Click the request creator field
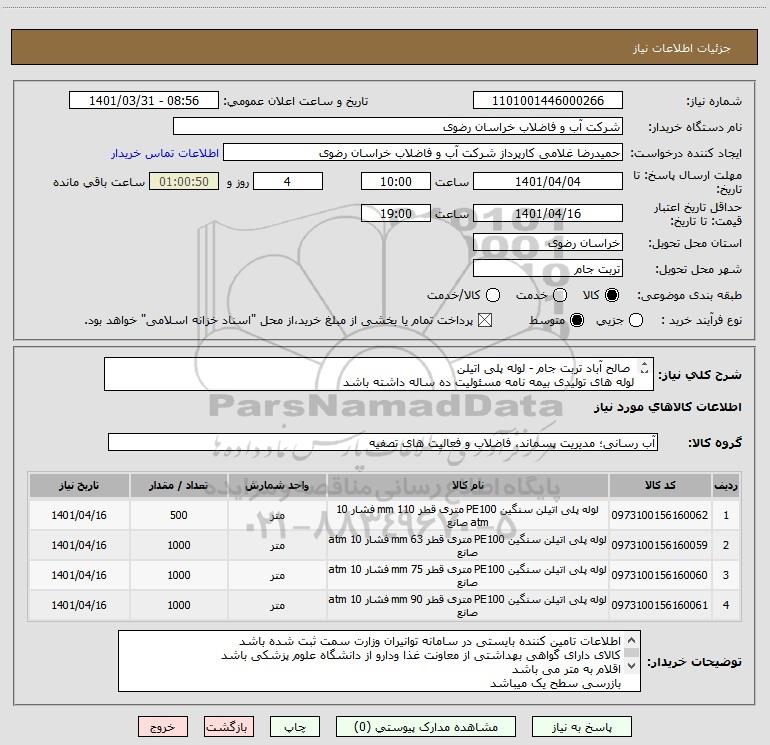The image size is (770, 745). click(x=423, y=153)
